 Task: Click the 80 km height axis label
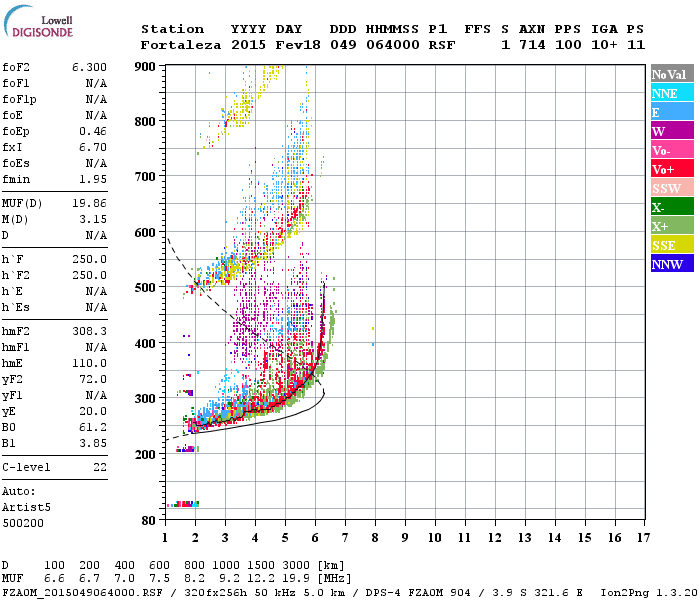click(149, 521)
